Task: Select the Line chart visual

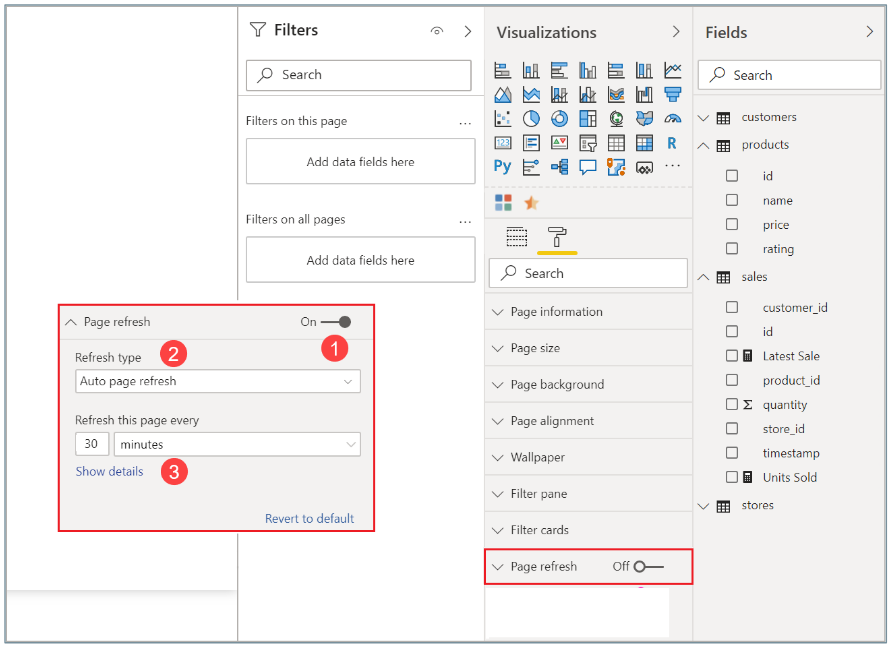Action: click(672, 71)
